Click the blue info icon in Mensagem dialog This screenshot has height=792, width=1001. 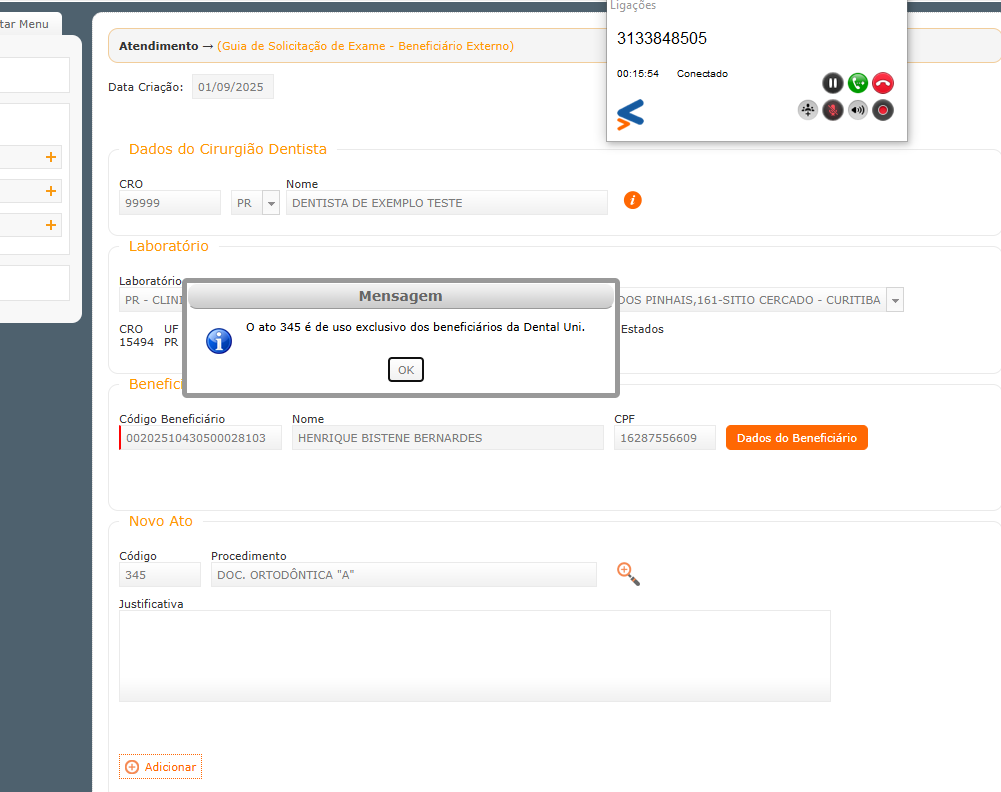(219, 341)
